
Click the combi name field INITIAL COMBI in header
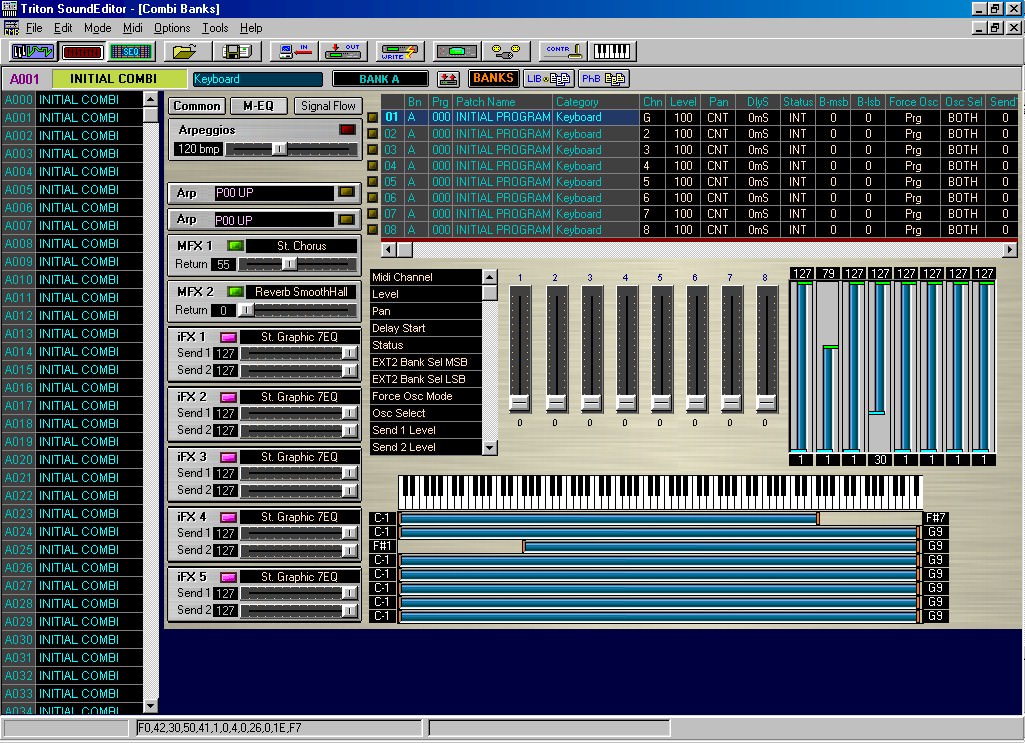pyautogui.click(x=119, y=79)
